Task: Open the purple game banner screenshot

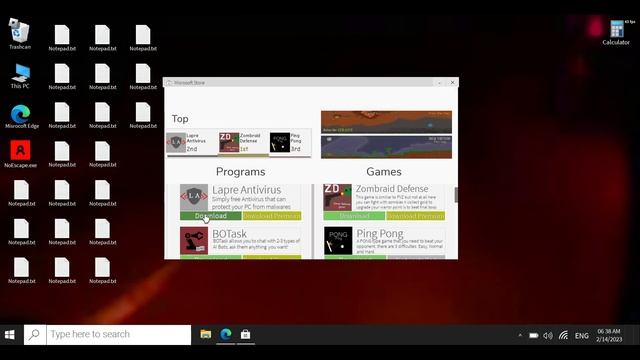Action: [x=386, y=147]
